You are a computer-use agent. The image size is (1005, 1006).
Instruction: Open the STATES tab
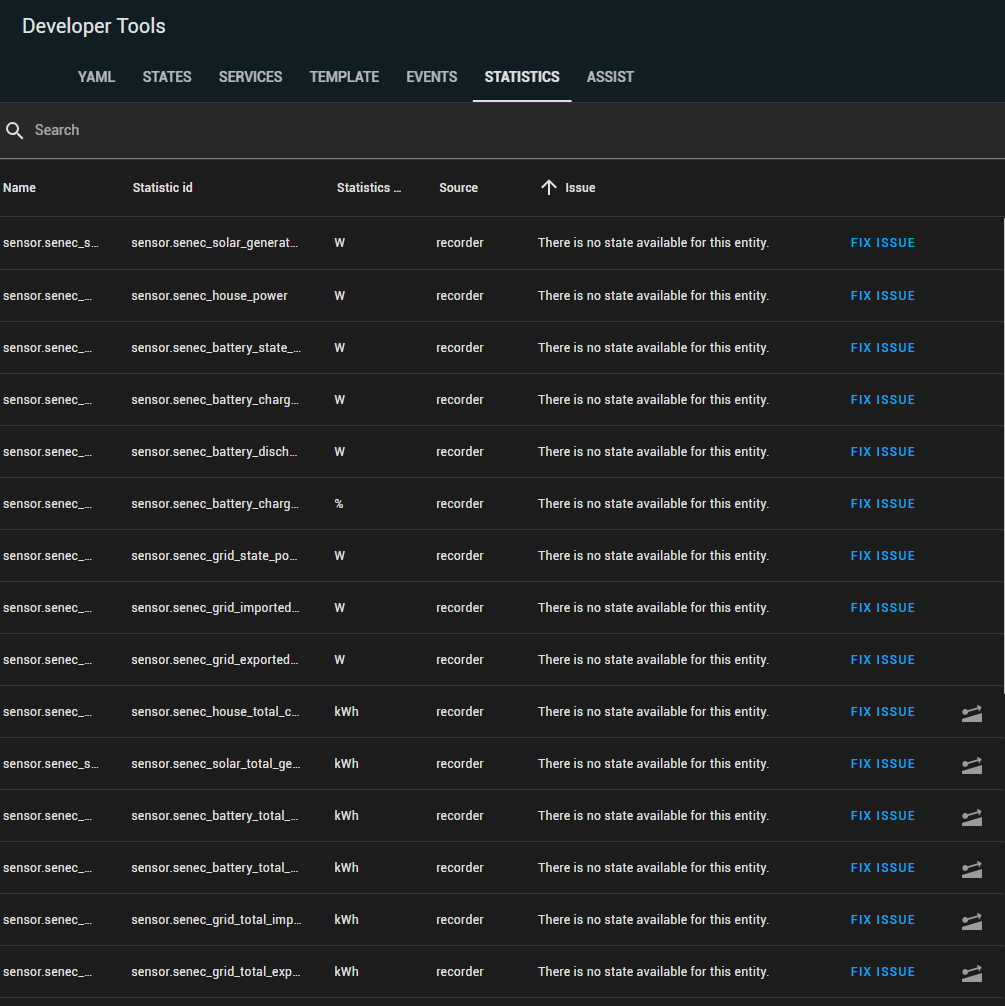pyautogui.click(x=166, y=77)
